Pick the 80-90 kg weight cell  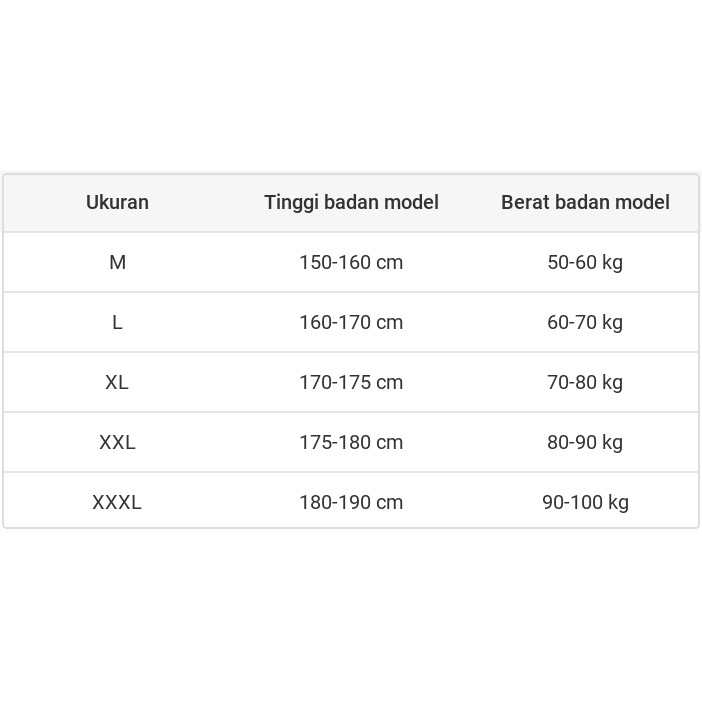coord(585,442)
